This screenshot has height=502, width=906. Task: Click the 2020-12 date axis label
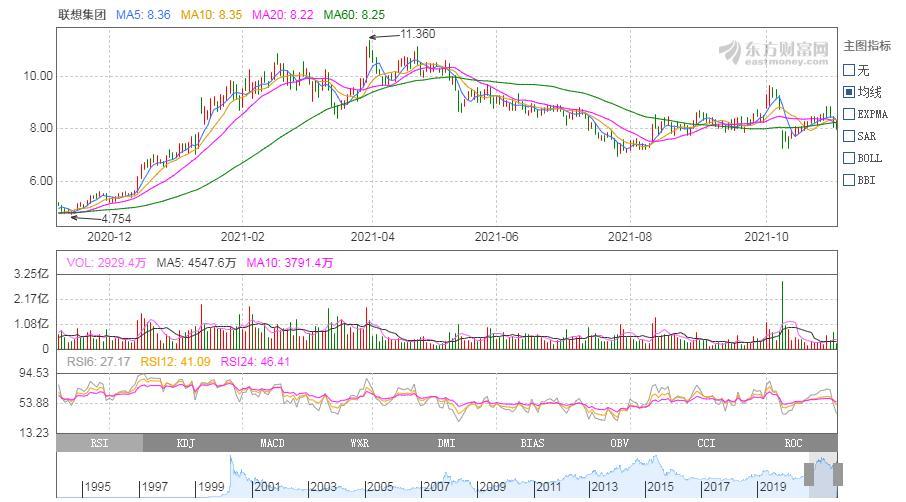[109, 236]
